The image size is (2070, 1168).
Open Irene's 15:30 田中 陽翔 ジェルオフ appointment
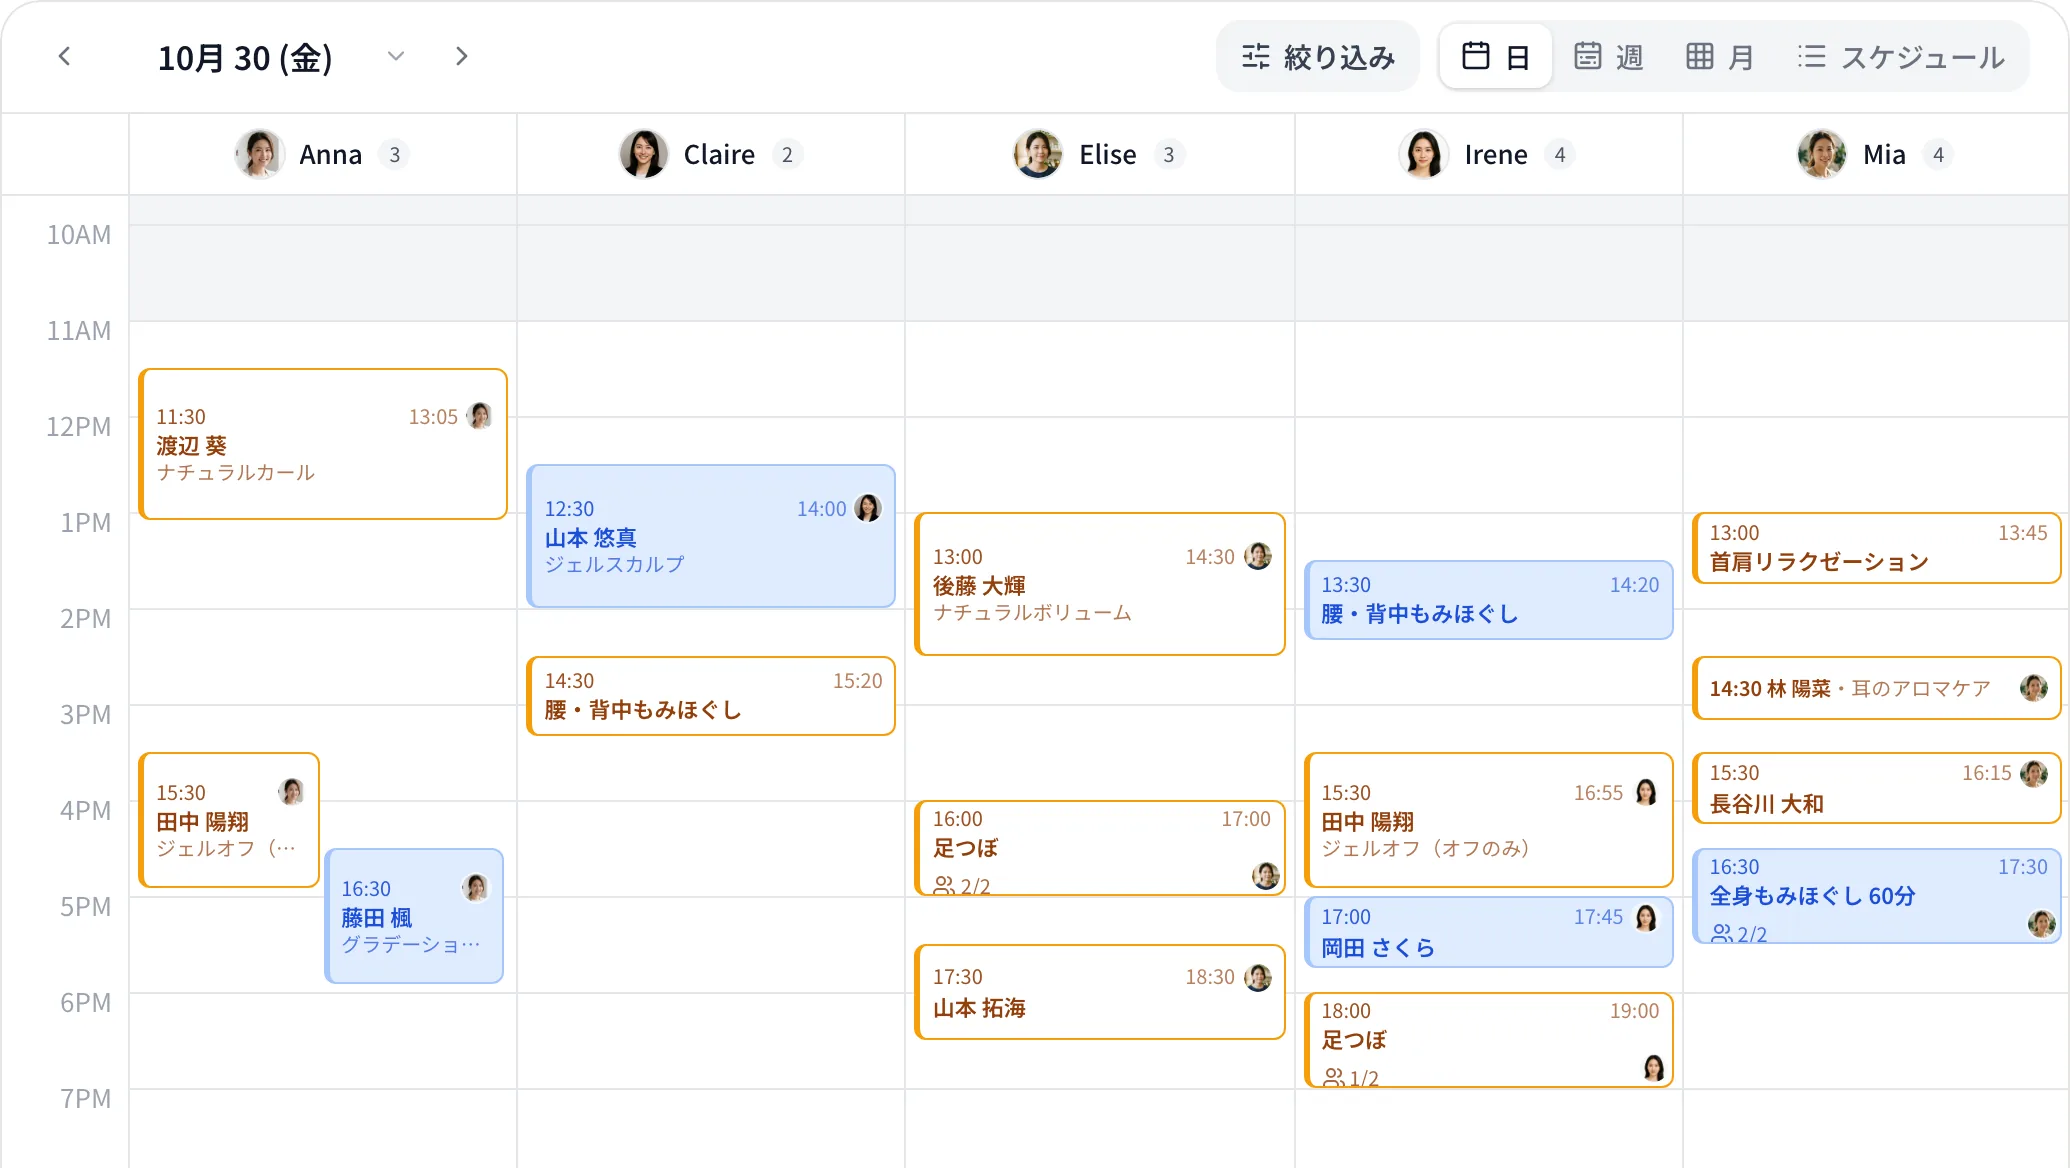1489,820
